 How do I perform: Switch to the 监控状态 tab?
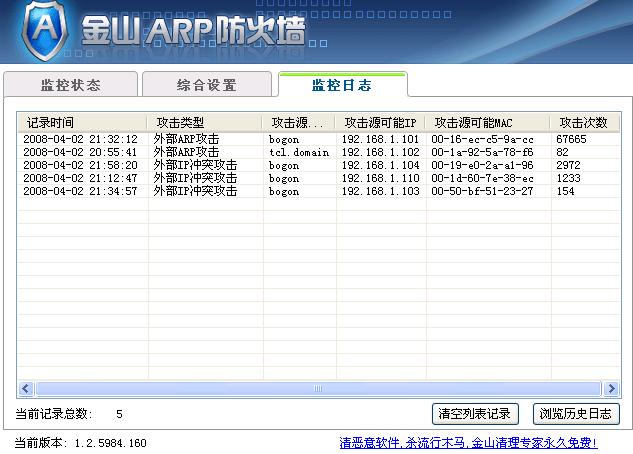click(71, 84)
